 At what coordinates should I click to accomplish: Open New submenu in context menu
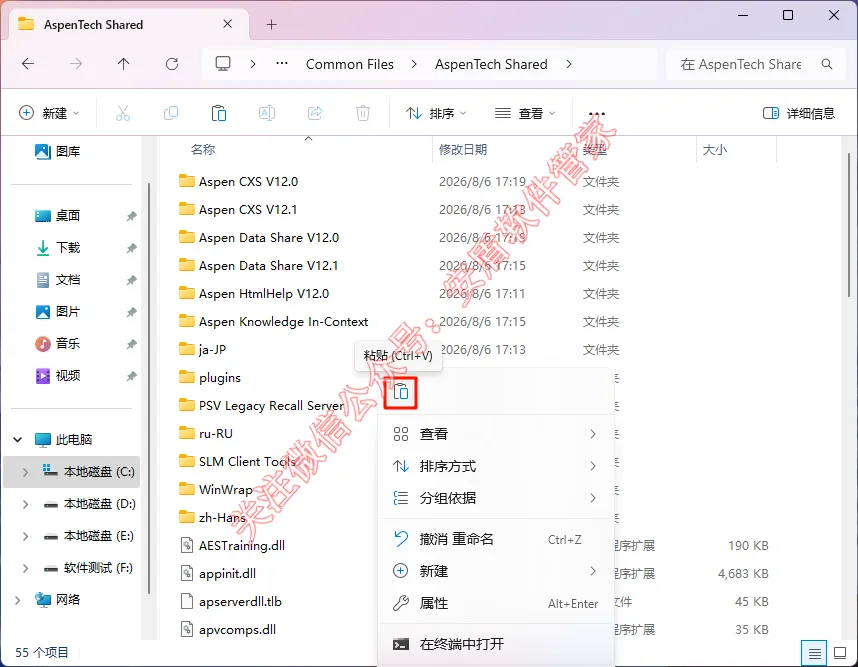495,571
